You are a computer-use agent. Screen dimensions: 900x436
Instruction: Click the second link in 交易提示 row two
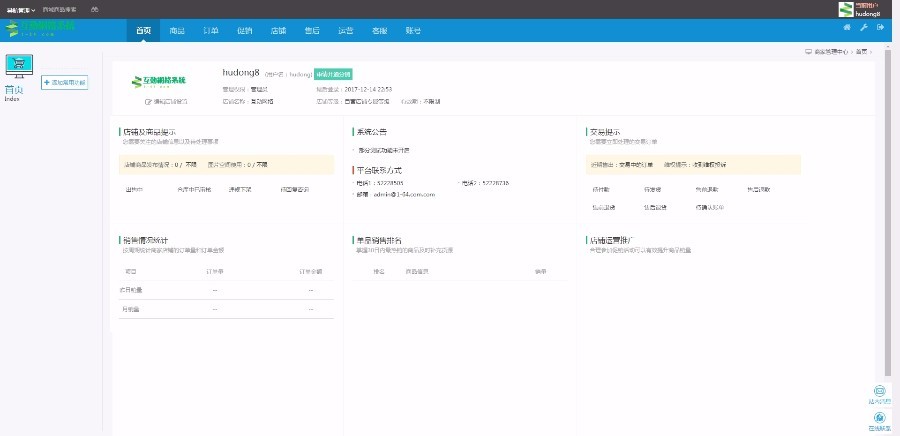coord(655,207)
